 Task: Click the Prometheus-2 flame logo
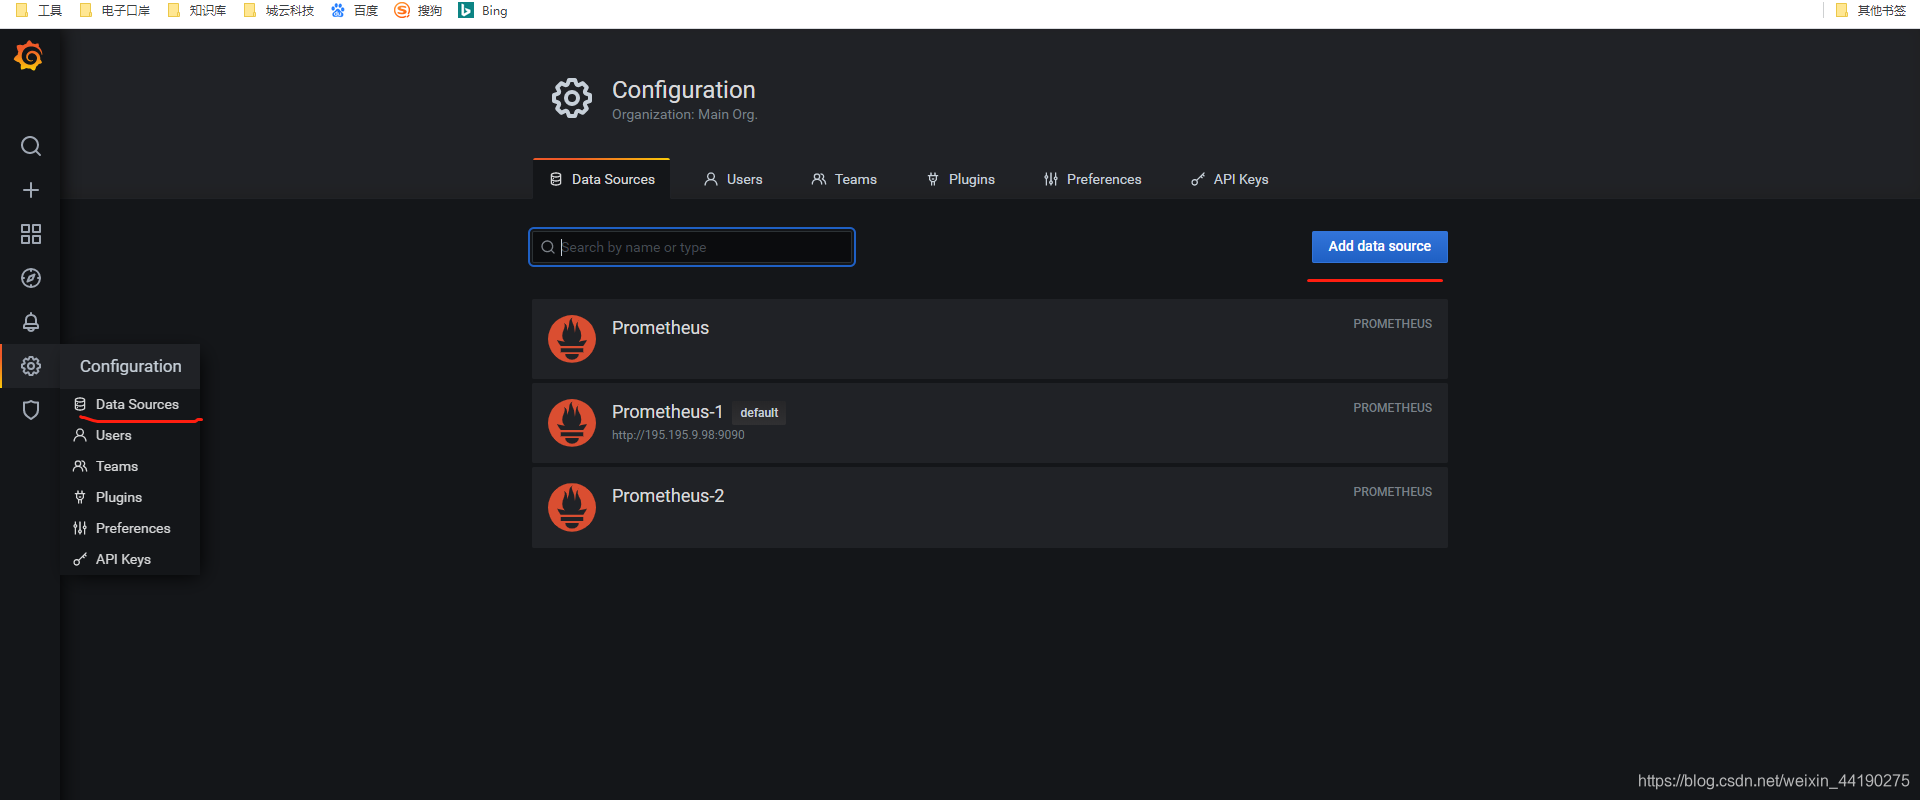coord(572,507)
